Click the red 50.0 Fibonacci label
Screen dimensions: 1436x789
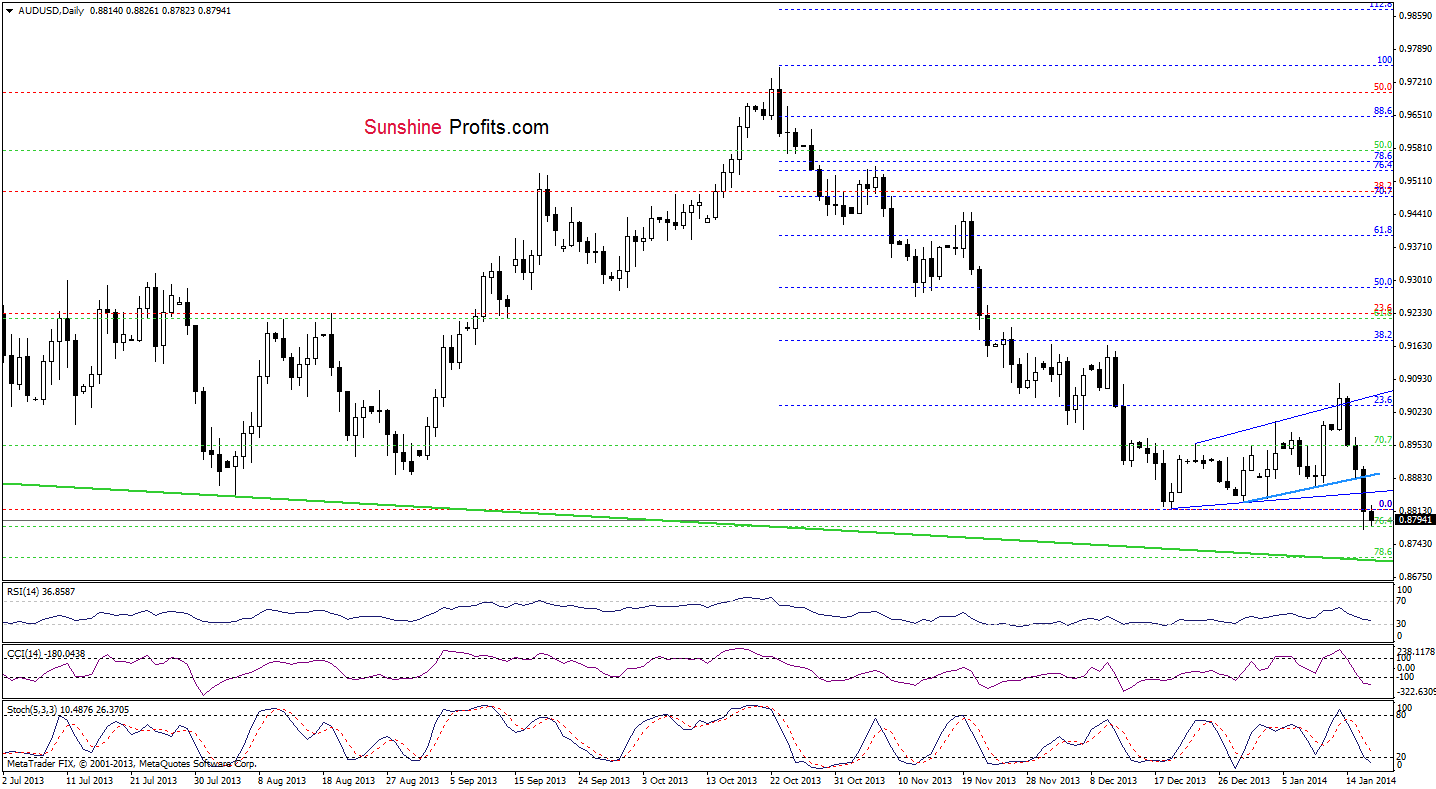coord(1383,87)
